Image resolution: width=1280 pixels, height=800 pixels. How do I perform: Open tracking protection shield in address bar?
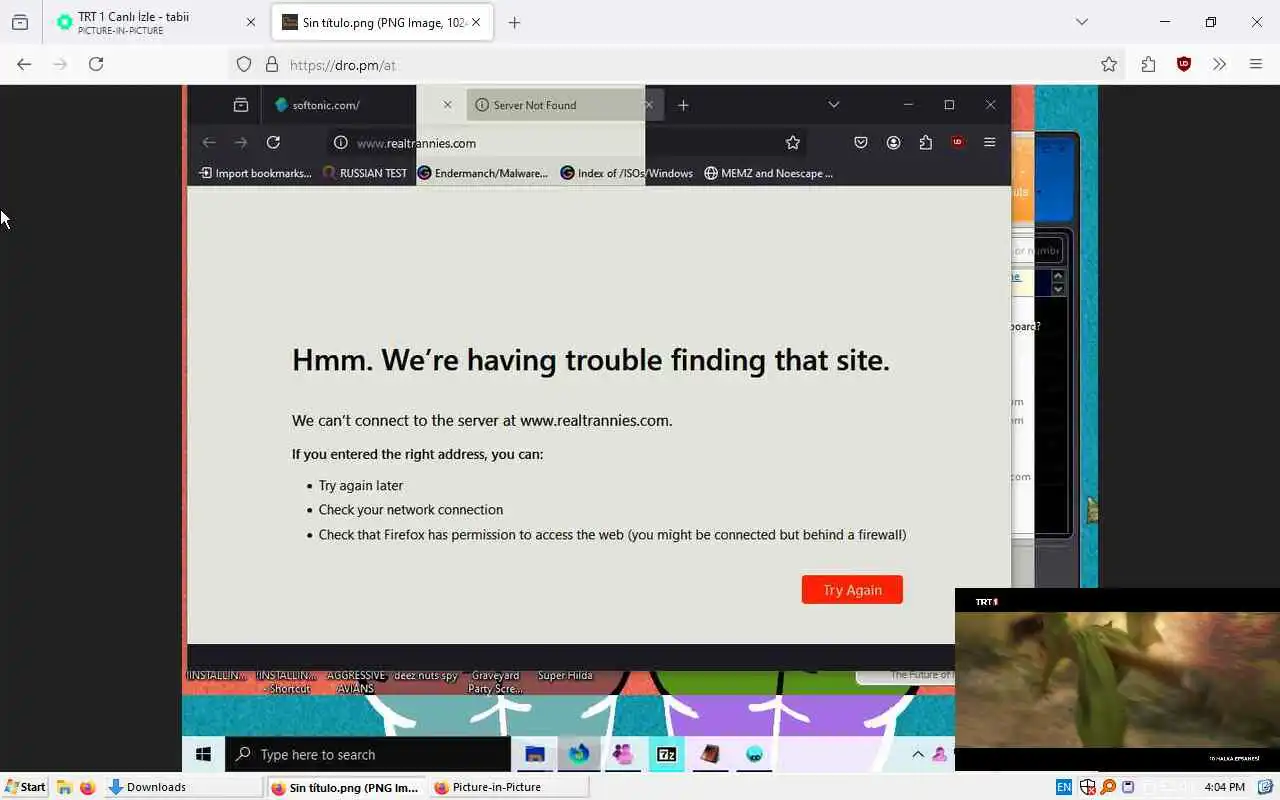tap(244, 64)
